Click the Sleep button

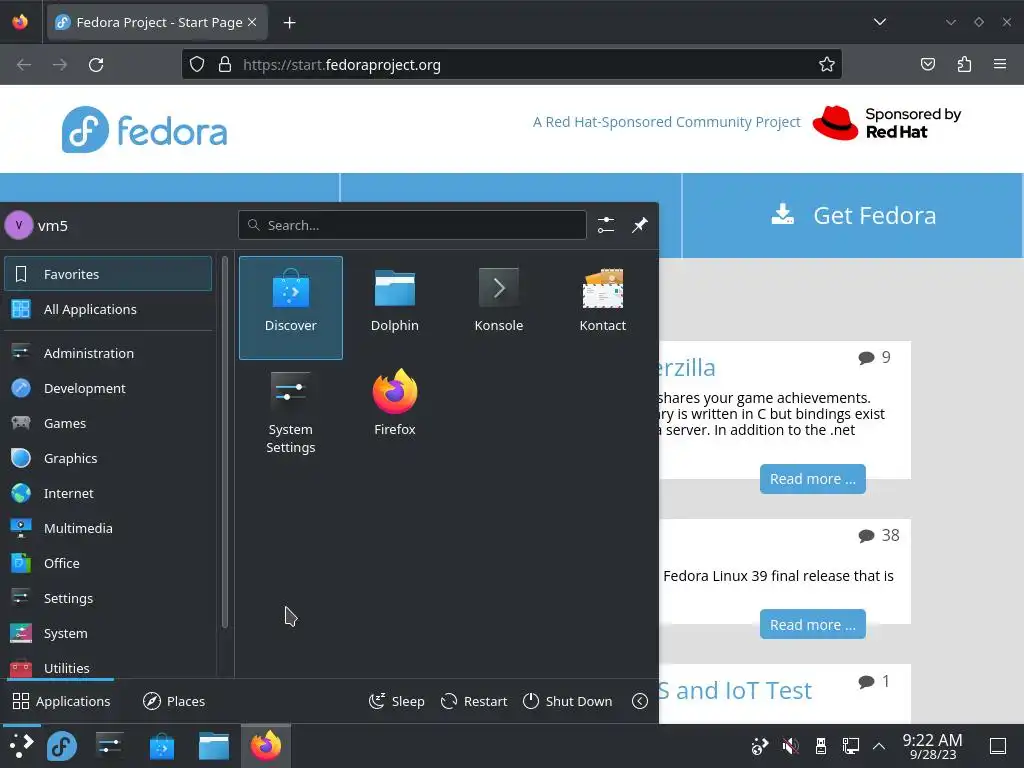(x=396, y=701)
